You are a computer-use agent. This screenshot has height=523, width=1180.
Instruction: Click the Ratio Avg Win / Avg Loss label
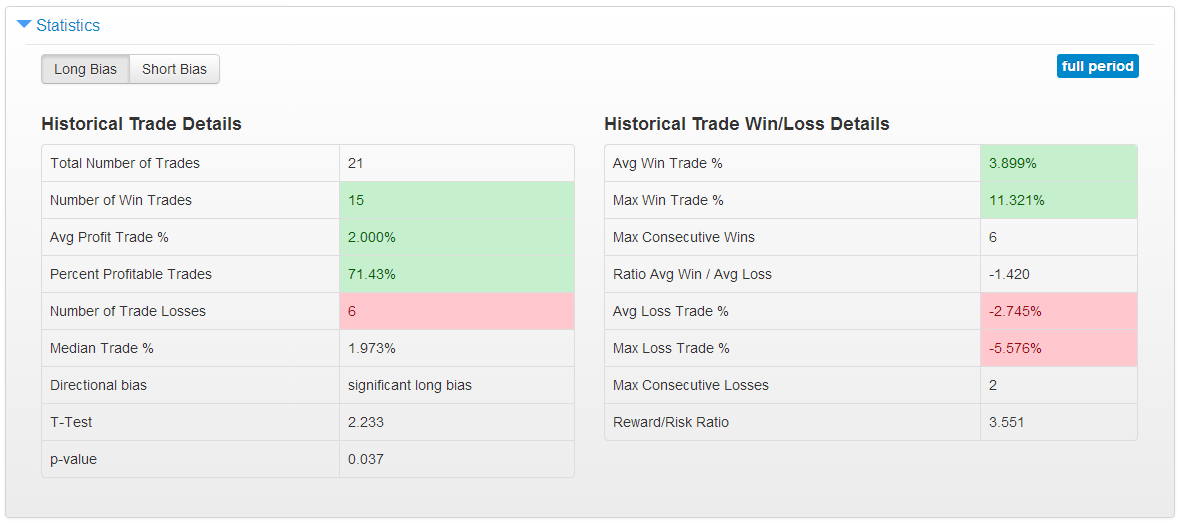(692, 274)
